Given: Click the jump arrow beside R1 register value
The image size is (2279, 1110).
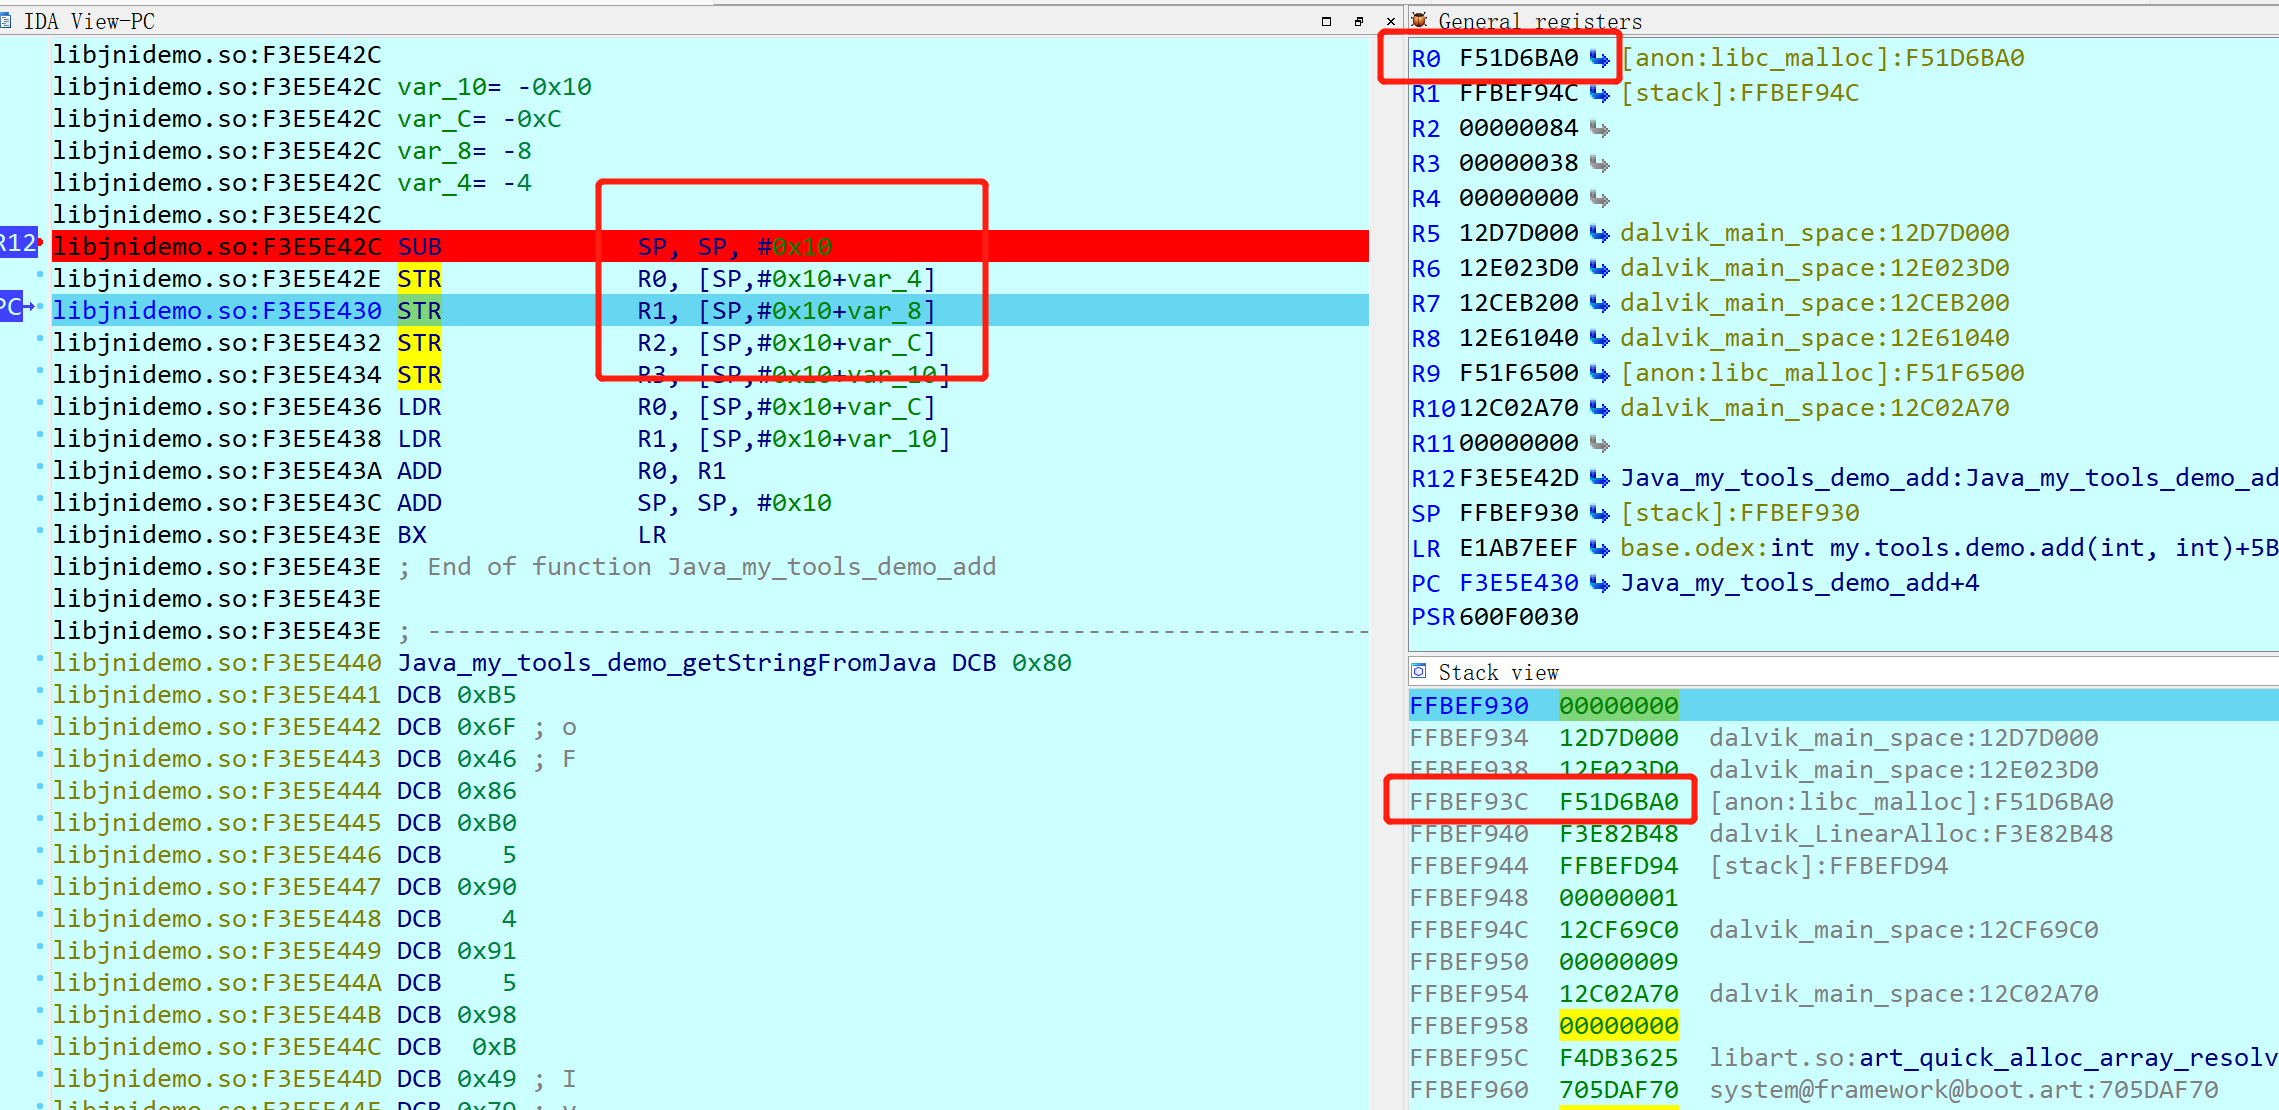Looking at the screenshot, I should [1600, 94].
